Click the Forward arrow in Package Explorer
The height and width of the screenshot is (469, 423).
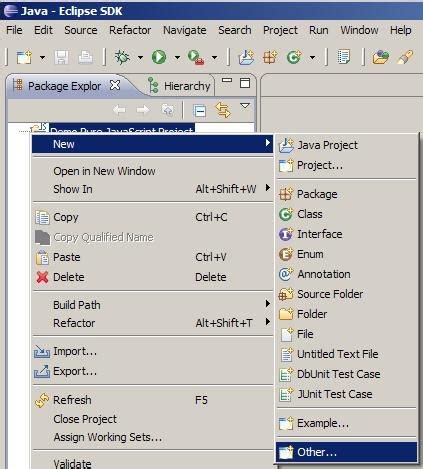tap(143, 110)
